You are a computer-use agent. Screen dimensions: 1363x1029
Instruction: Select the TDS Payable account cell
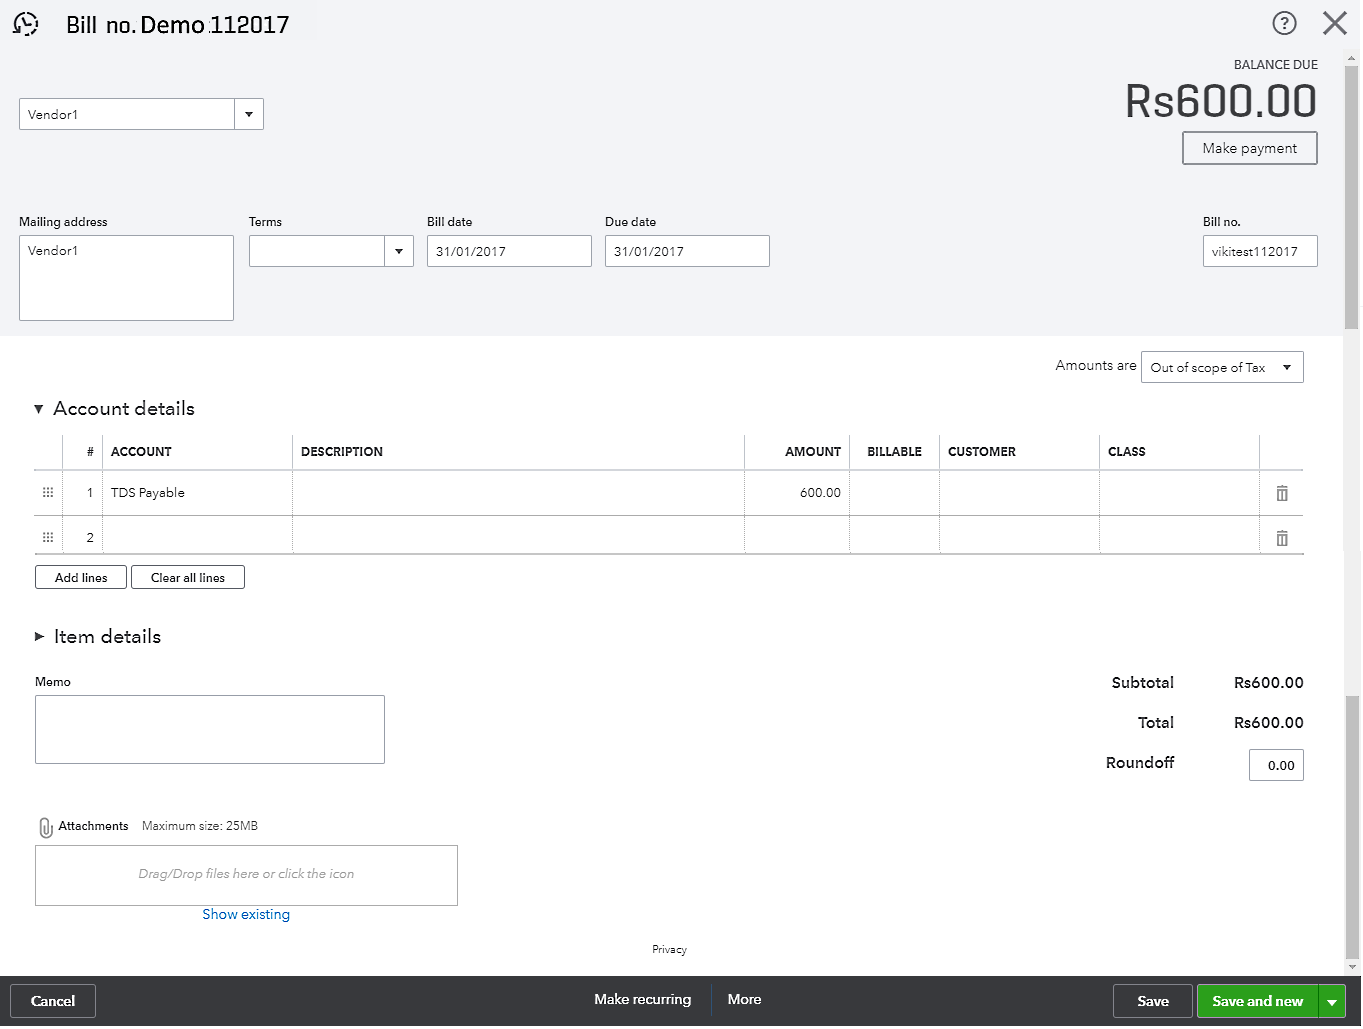(x=197, y=493)
